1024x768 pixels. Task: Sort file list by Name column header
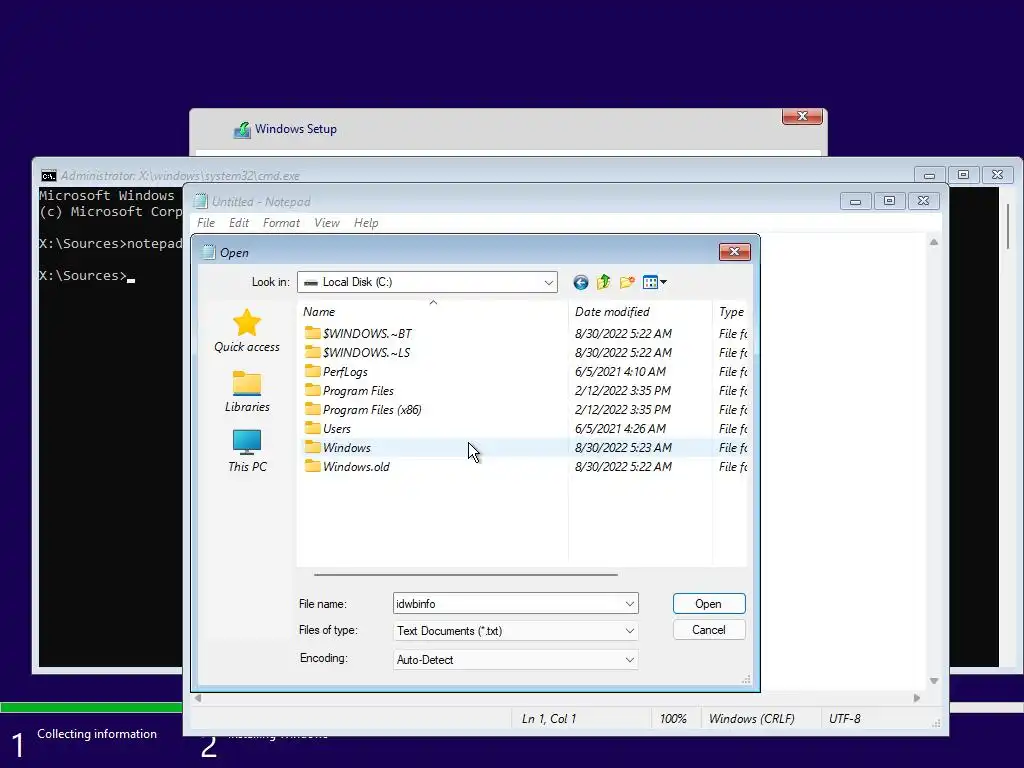pos(433,312)
